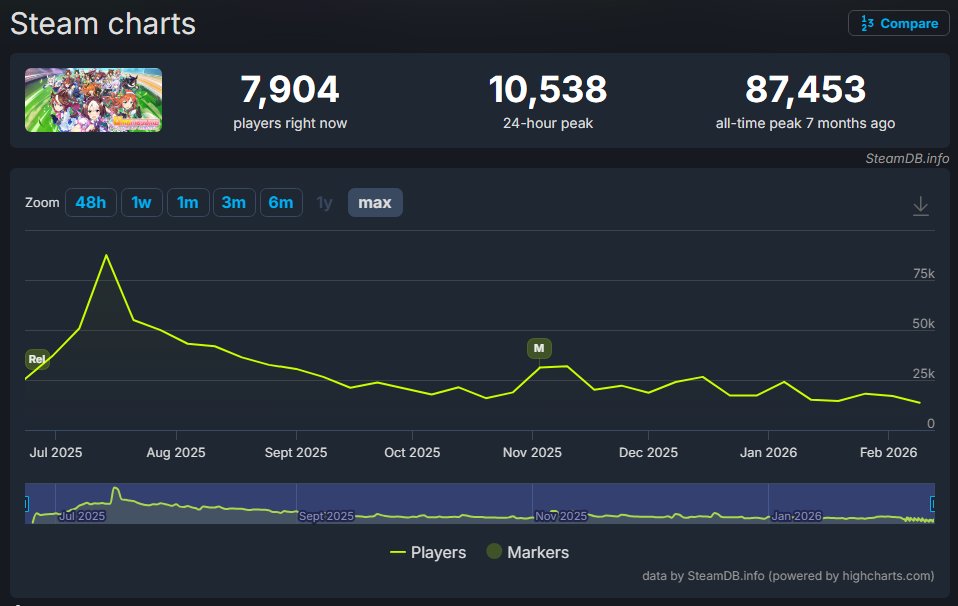The height and width of the screenshot is (606, 958).
Task: Click the July 2025 peak on the chart line
Action: click(106, 255)
